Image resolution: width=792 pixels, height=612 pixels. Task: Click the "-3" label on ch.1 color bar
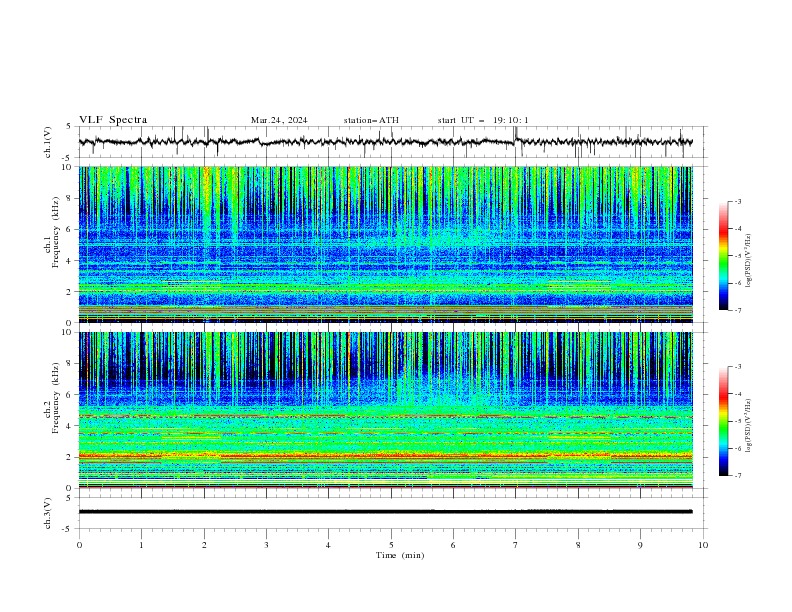[738, 201]
